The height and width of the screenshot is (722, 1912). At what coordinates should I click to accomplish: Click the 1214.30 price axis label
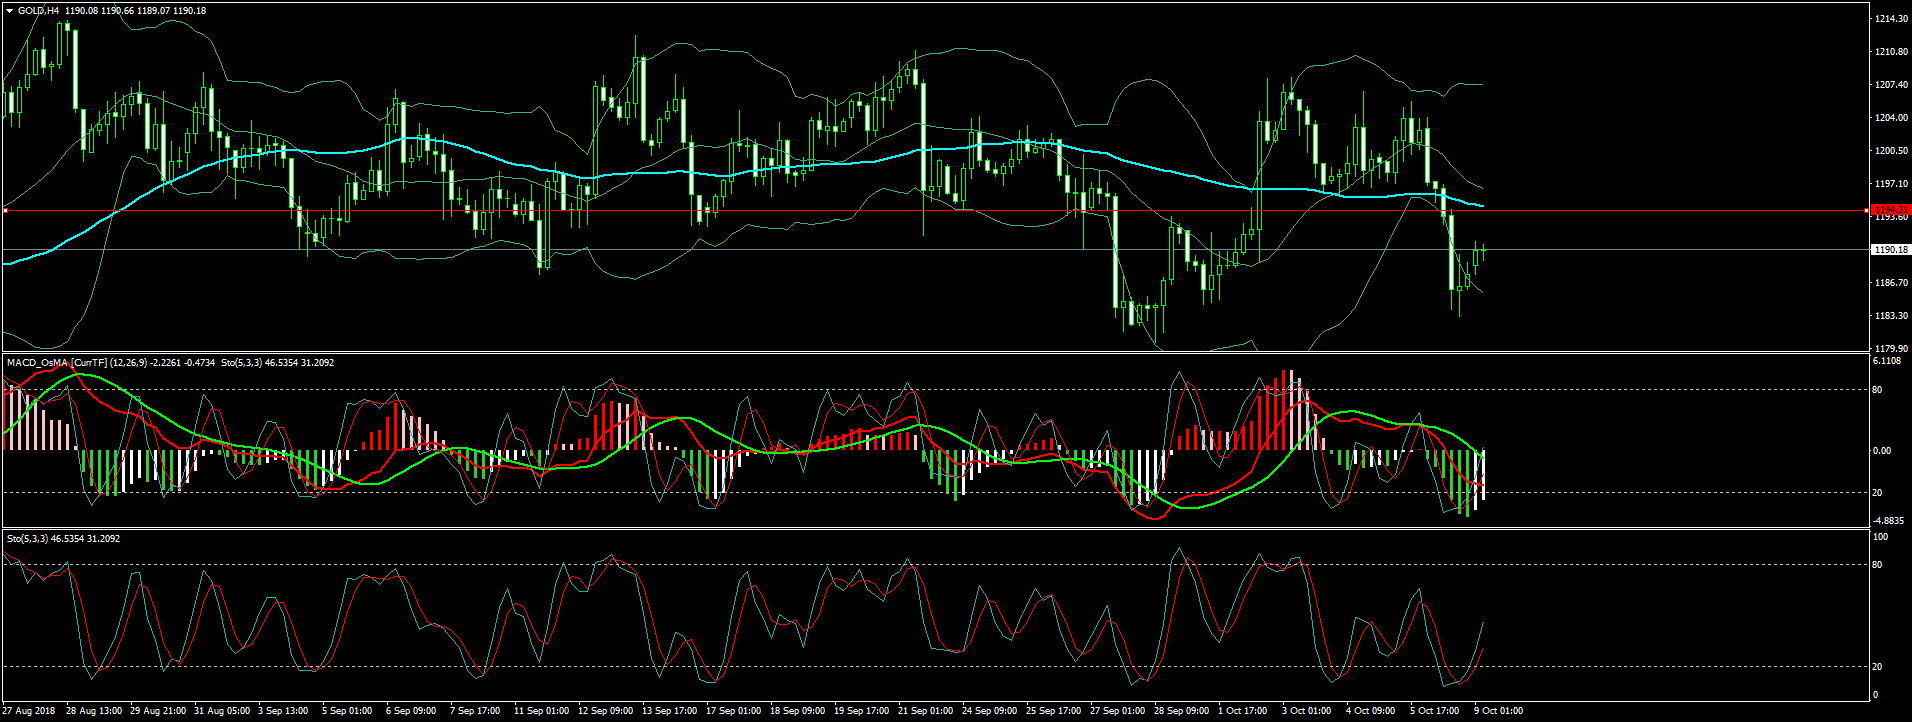(x=1892, y=19)
